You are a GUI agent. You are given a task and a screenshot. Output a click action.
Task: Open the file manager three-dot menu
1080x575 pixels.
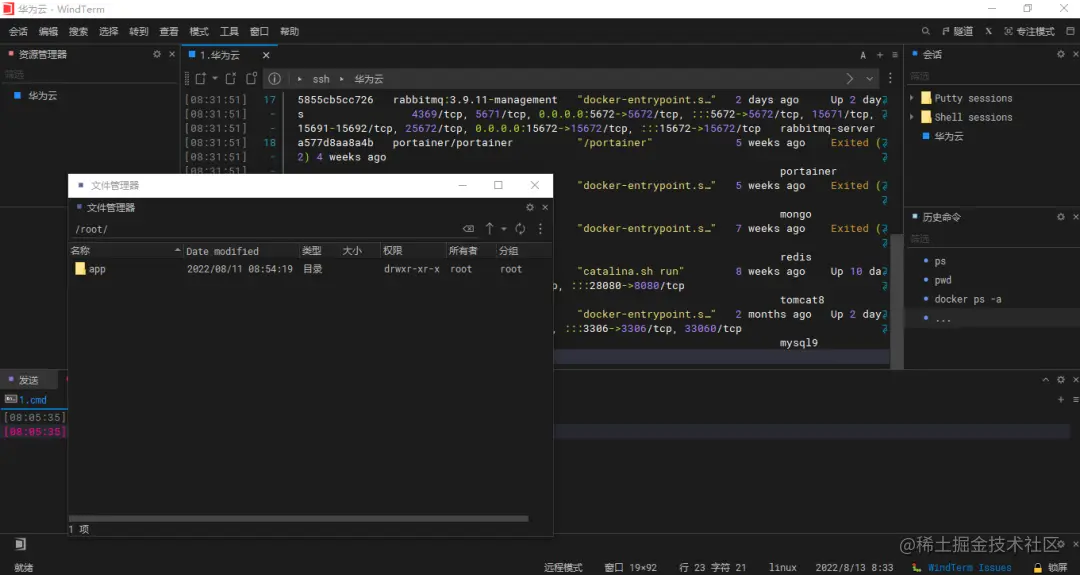pos(540,229)
